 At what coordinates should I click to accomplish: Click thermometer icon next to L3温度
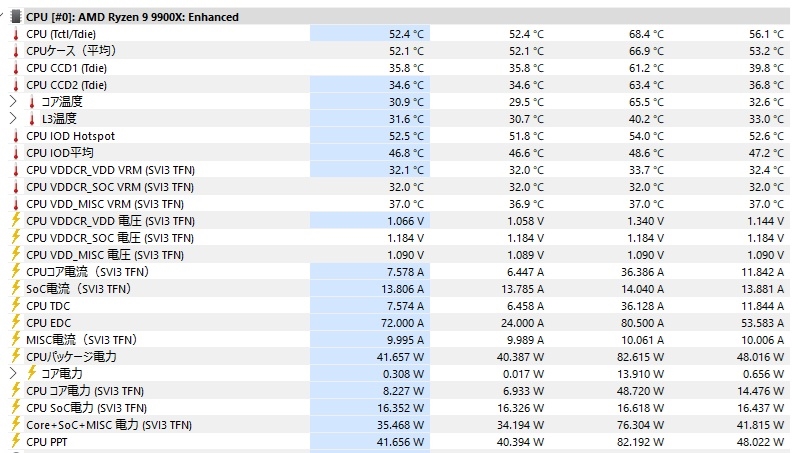click(31, 119)
